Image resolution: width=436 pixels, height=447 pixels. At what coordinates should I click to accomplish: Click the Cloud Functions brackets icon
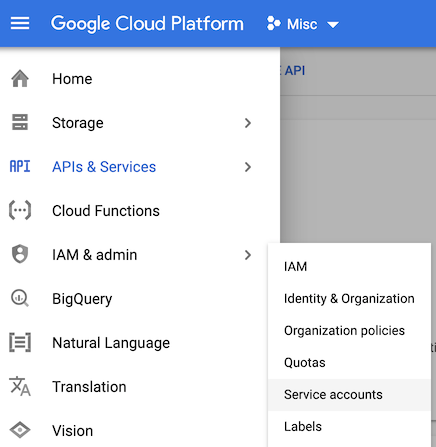pyautogui.click(x=20, y=210)
